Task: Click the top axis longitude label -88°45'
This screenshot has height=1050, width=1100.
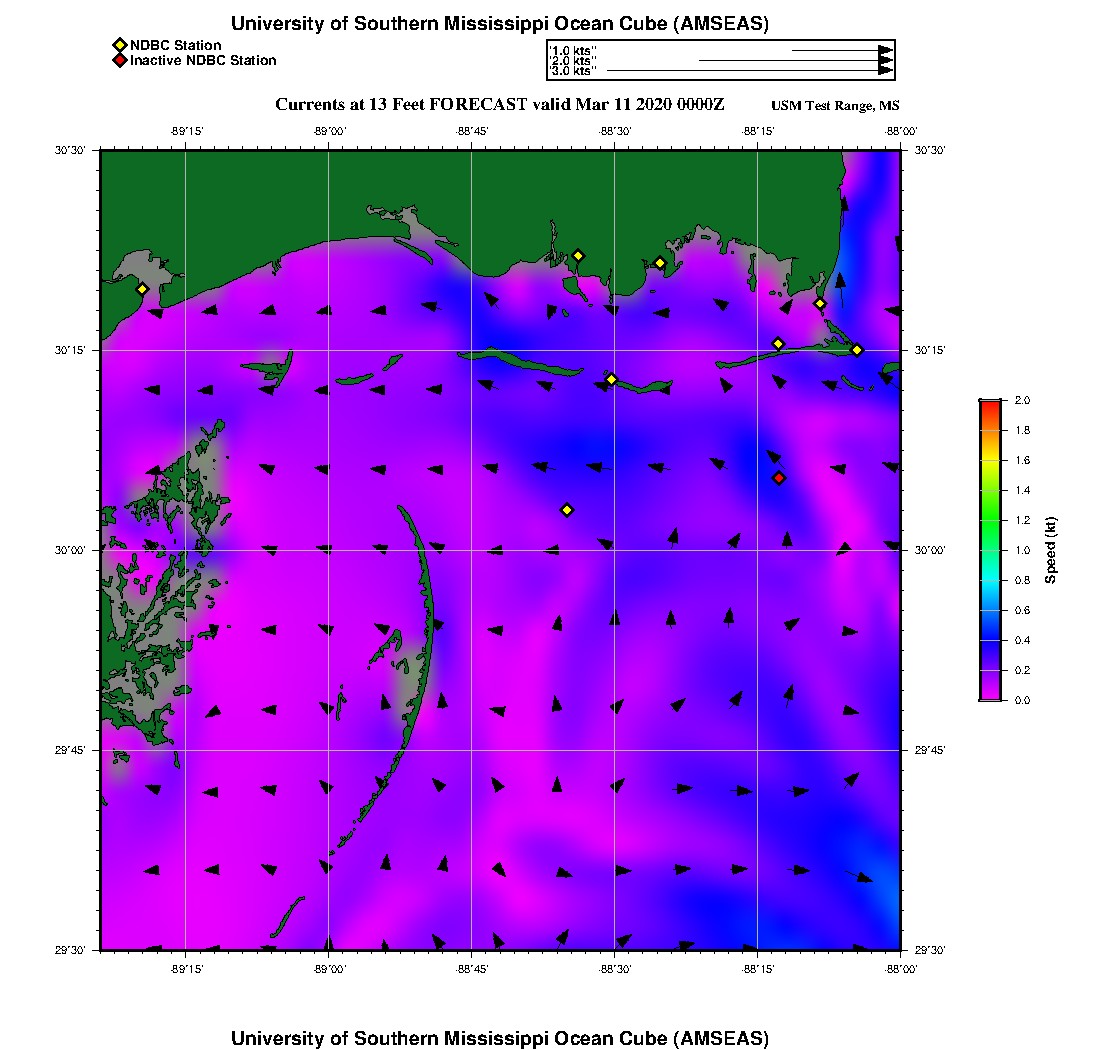Action: (x=471, y=131)
